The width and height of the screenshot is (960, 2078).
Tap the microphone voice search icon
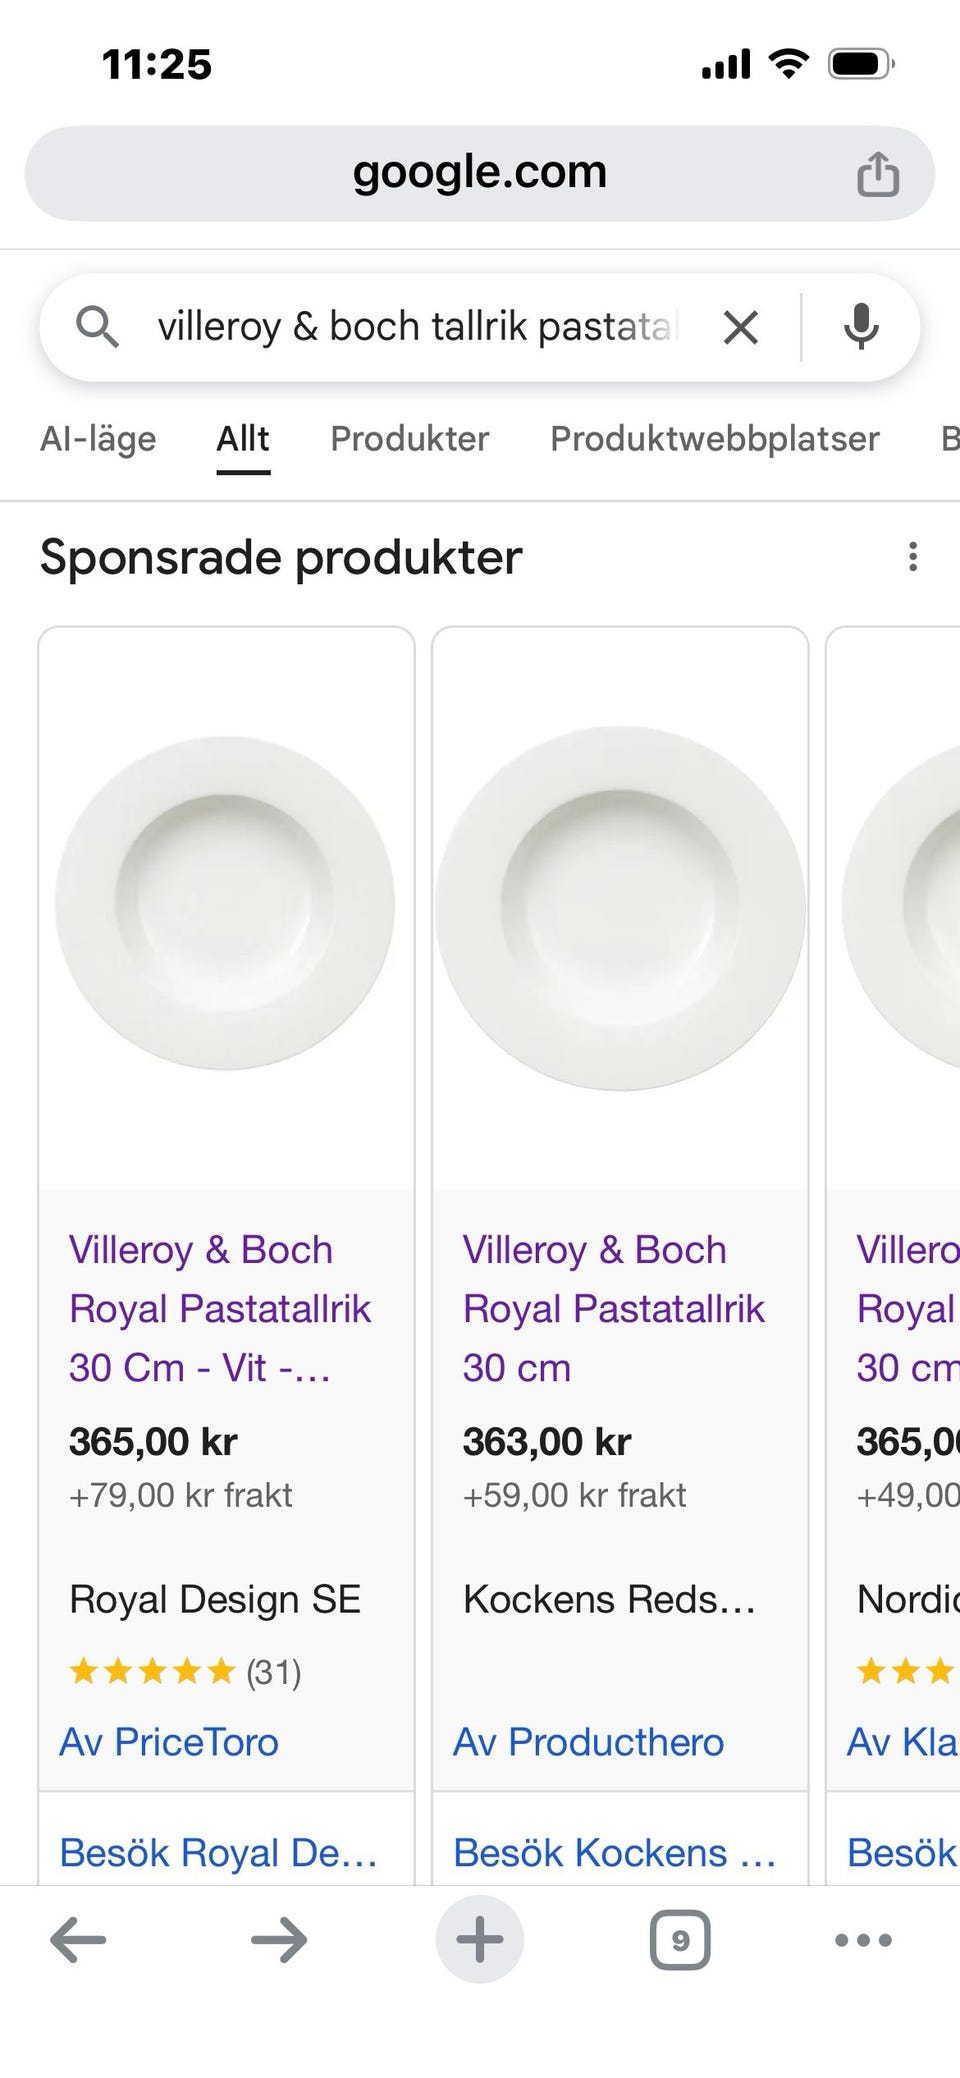(860, 327)
